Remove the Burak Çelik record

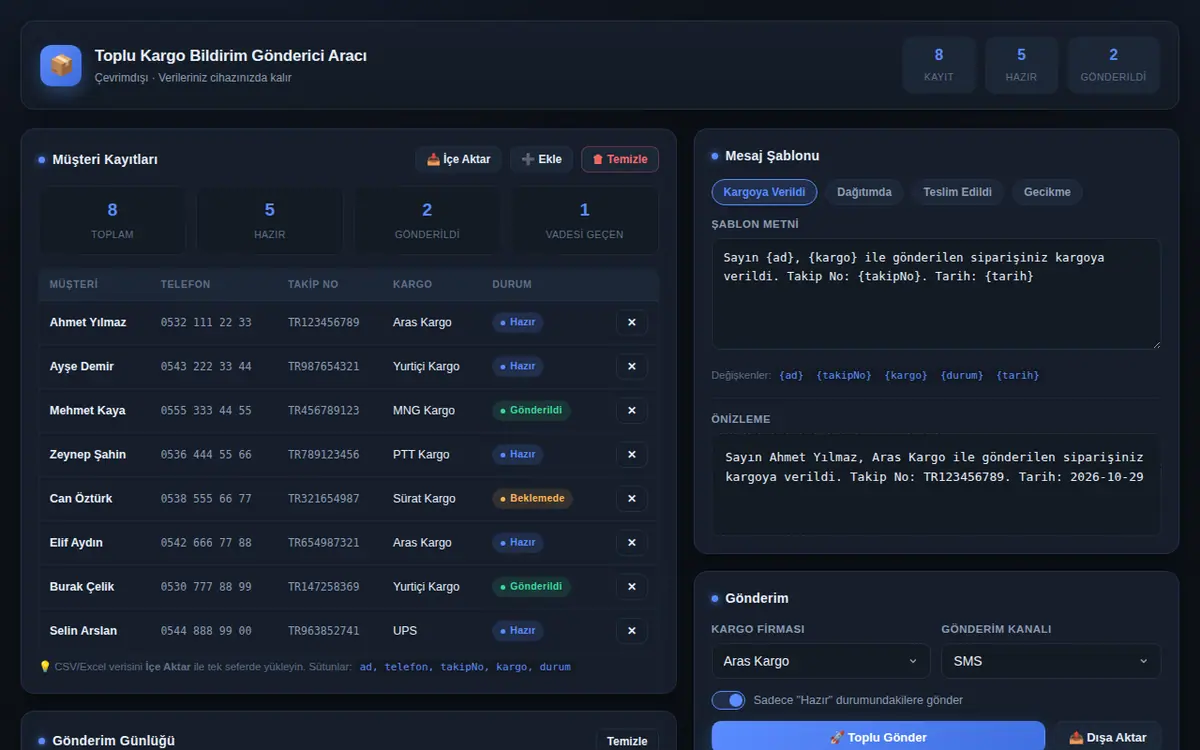tap(631, 586)
